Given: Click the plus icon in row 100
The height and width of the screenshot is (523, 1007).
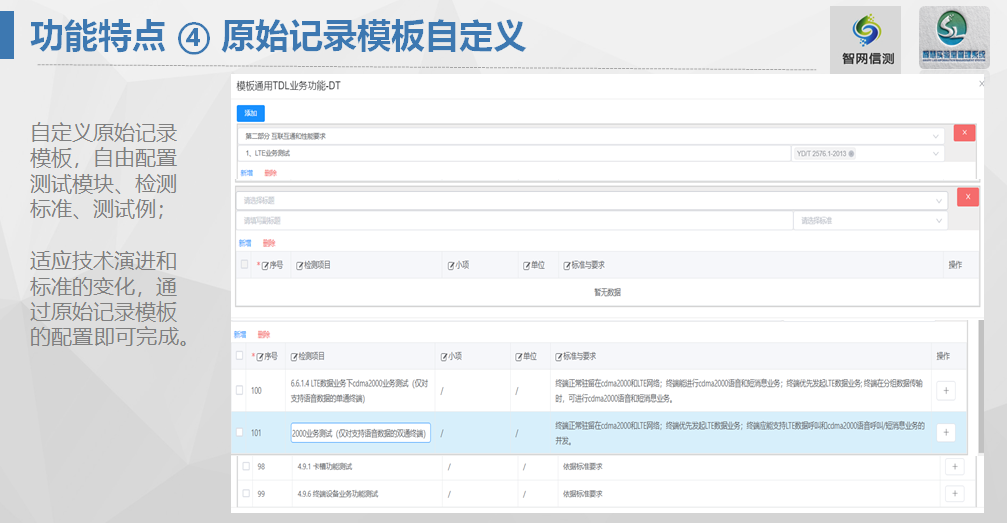Looking at the screenshot, I should [x=946, y=391].
